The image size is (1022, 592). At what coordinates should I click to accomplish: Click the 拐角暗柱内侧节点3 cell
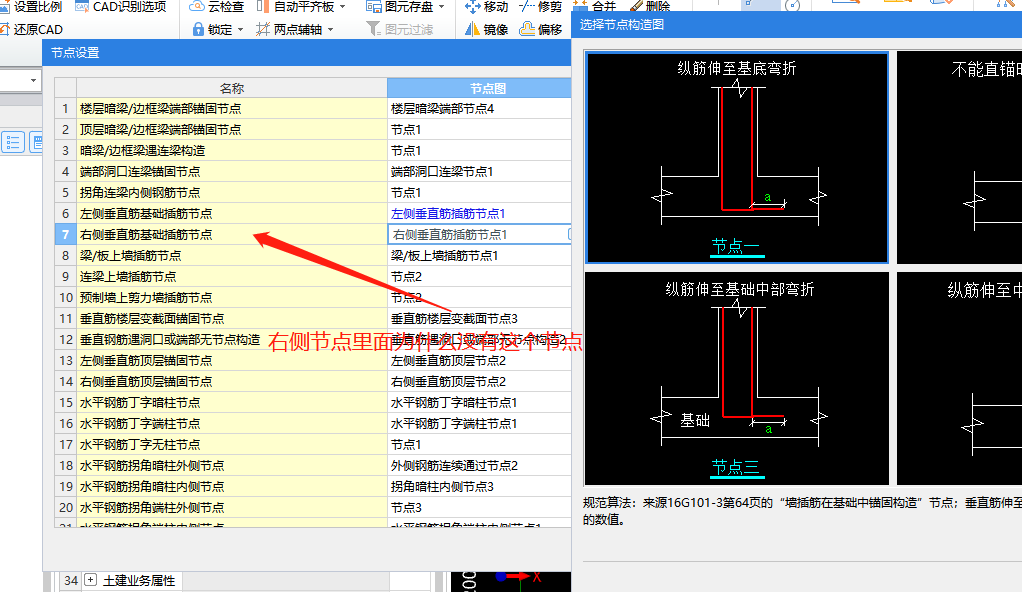479,486
